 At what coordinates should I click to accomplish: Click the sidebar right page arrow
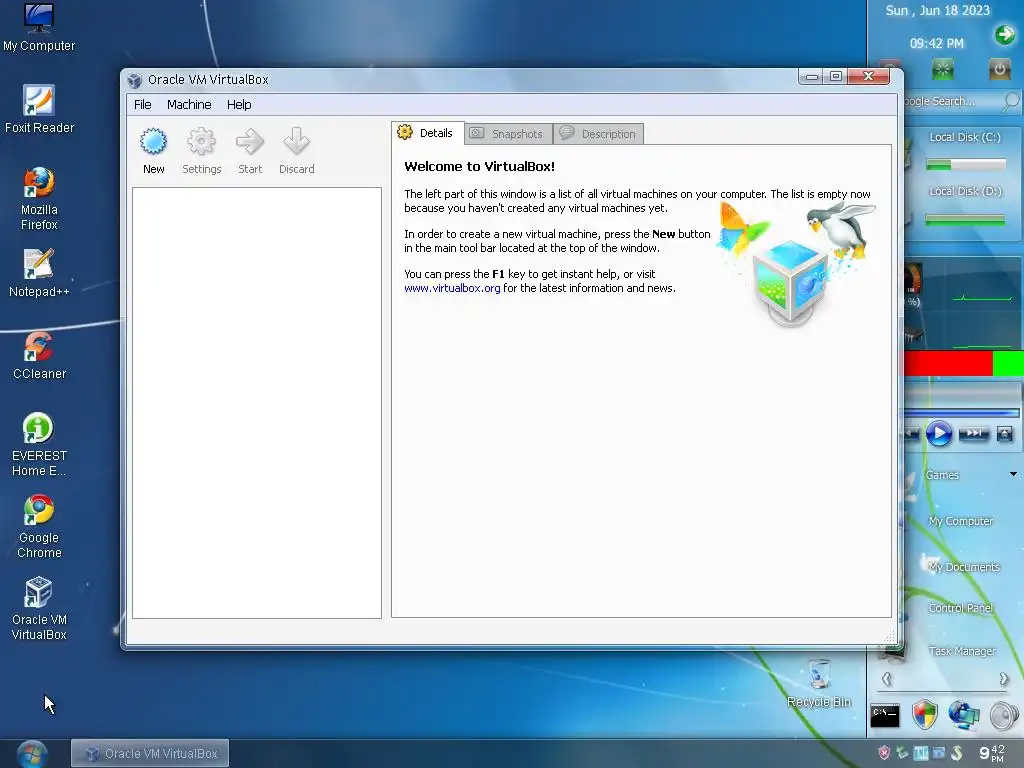1003,679
